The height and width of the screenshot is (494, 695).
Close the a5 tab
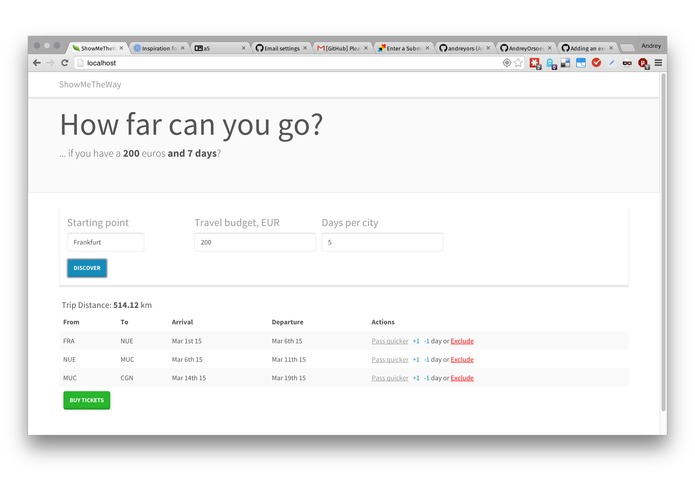click(x=243, y=48)
